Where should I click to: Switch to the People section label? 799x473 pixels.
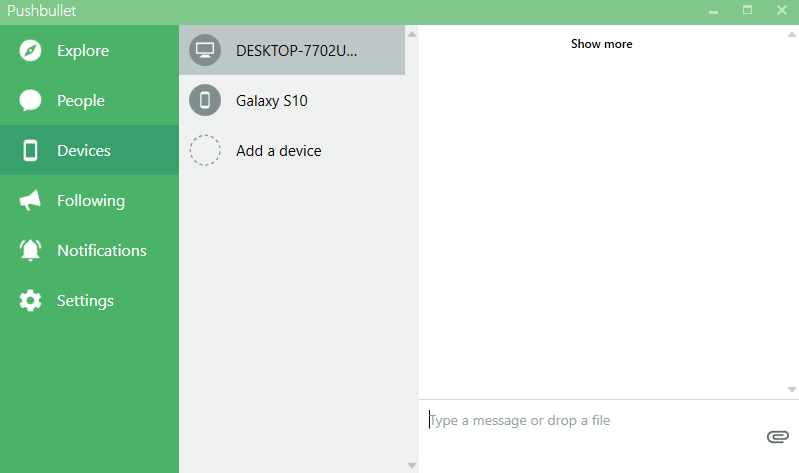click(81, 100)
